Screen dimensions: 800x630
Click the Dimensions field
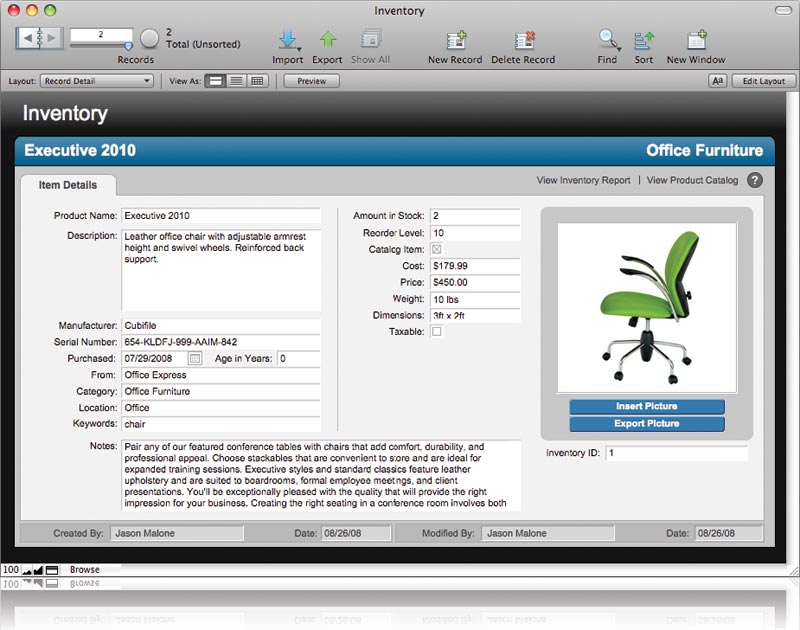[475, 316]
